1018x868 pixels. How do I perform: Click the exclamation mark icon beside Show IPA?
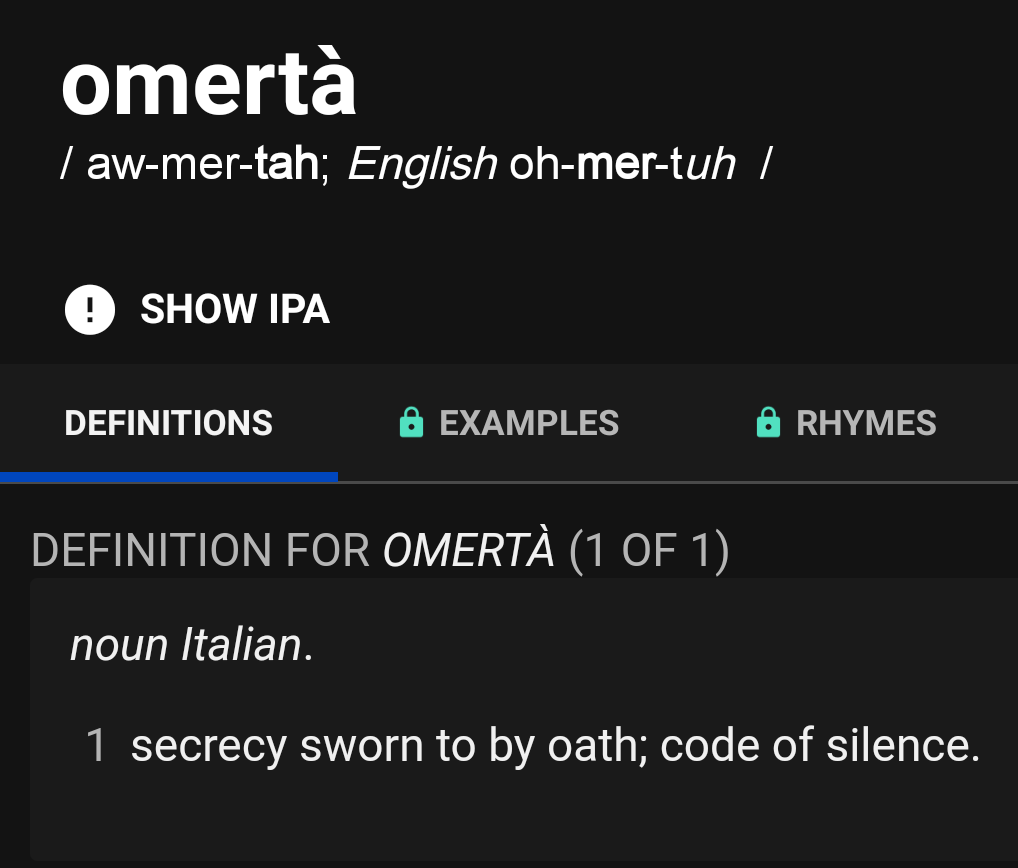coord(90,309)
